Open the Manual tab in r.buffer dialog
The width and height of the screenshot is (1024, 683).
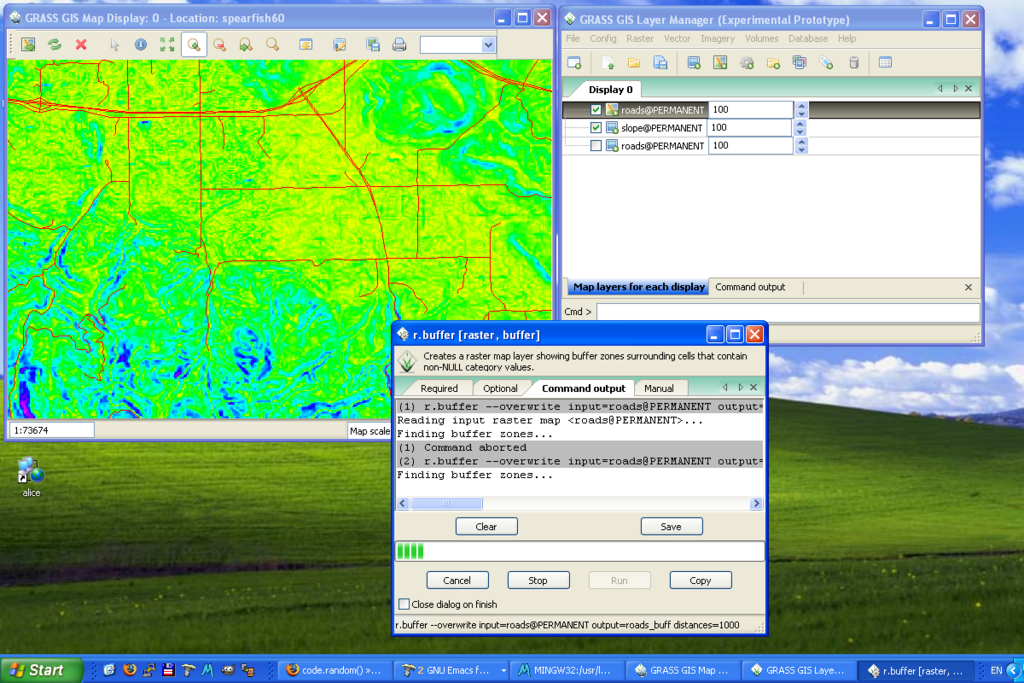[659, 388]
